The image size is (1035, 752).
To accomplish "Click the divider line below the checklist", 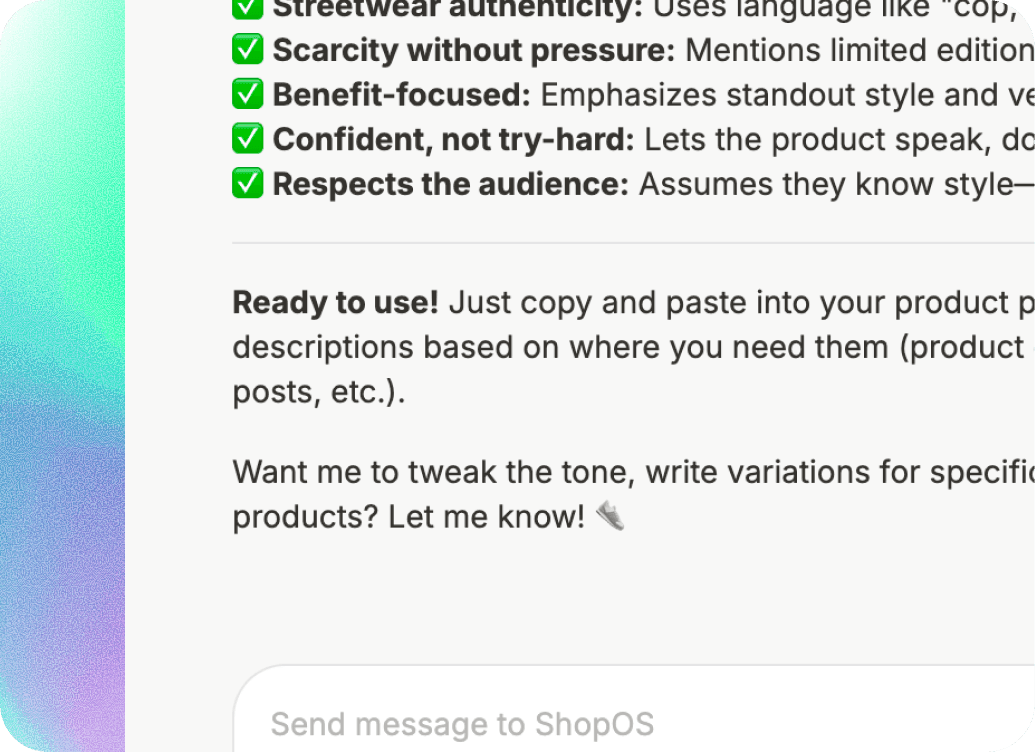I will pos(633,241).
